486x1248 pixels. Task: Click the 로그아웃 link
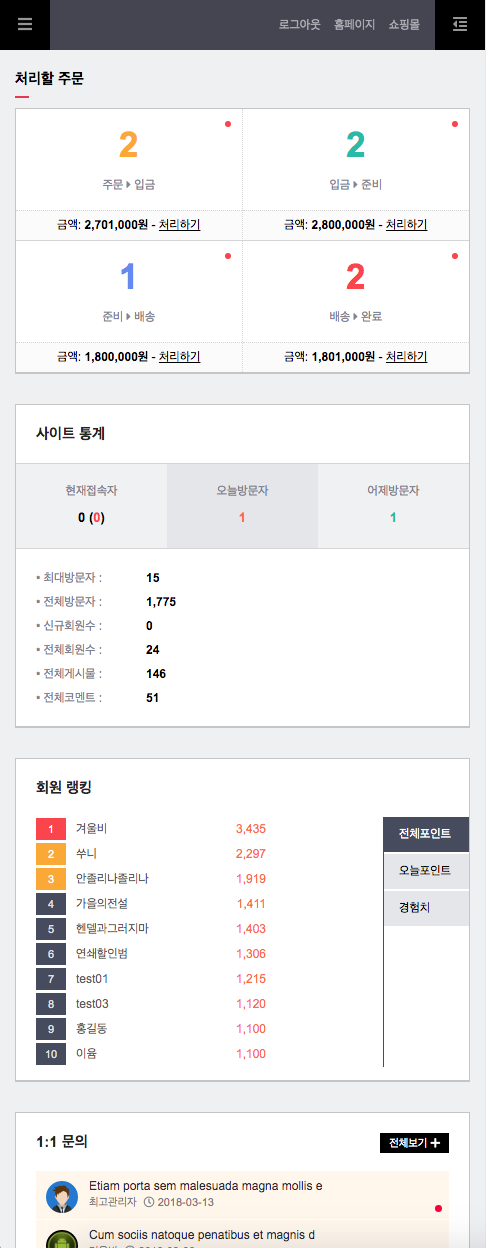tap(300, 25)
